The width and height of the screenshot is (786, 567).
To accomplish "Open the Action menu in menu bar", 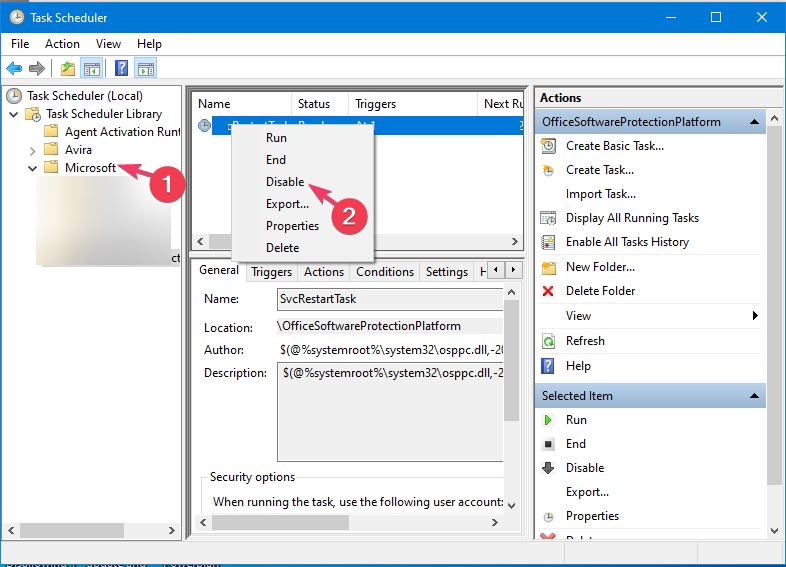I will 62,44.
